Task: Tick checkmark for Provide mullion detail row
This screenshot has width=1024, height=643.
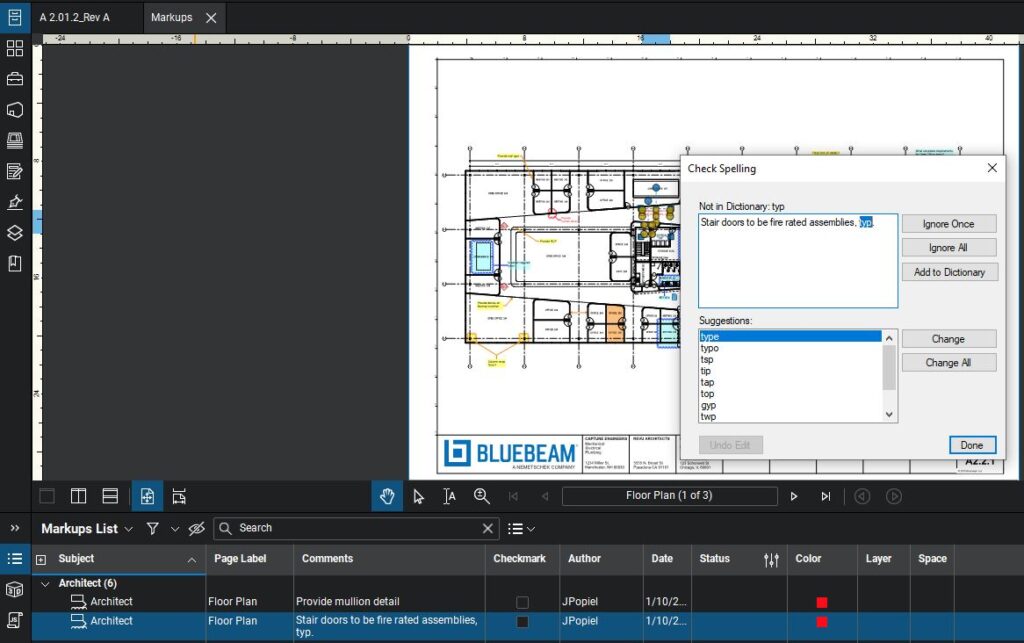Action: pos(522,602)
